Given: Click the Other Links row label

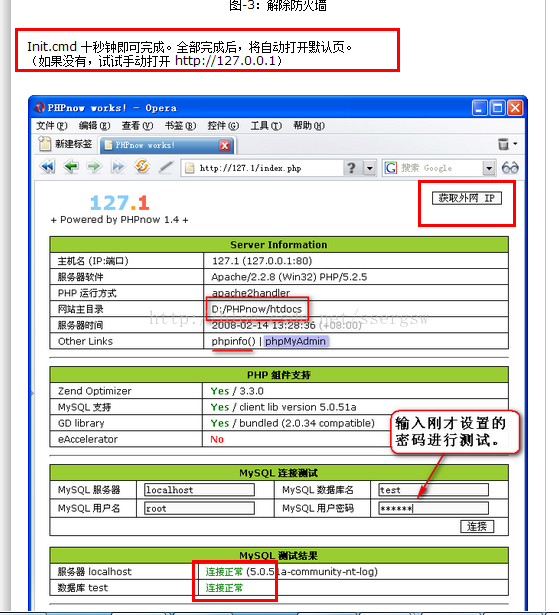Looking at the screenshot, I should point(85,341).
